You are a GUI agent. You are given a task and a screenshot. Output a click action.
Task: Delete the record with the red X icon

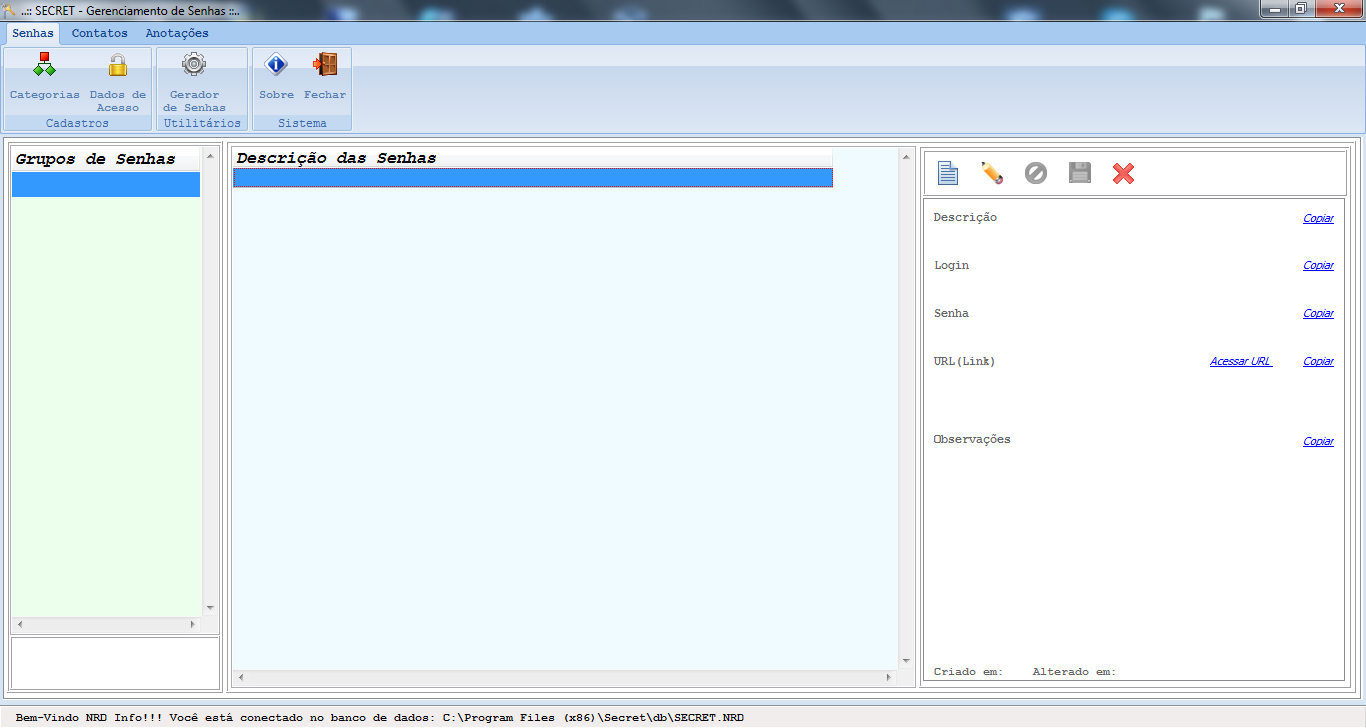tap(1123, 173)
